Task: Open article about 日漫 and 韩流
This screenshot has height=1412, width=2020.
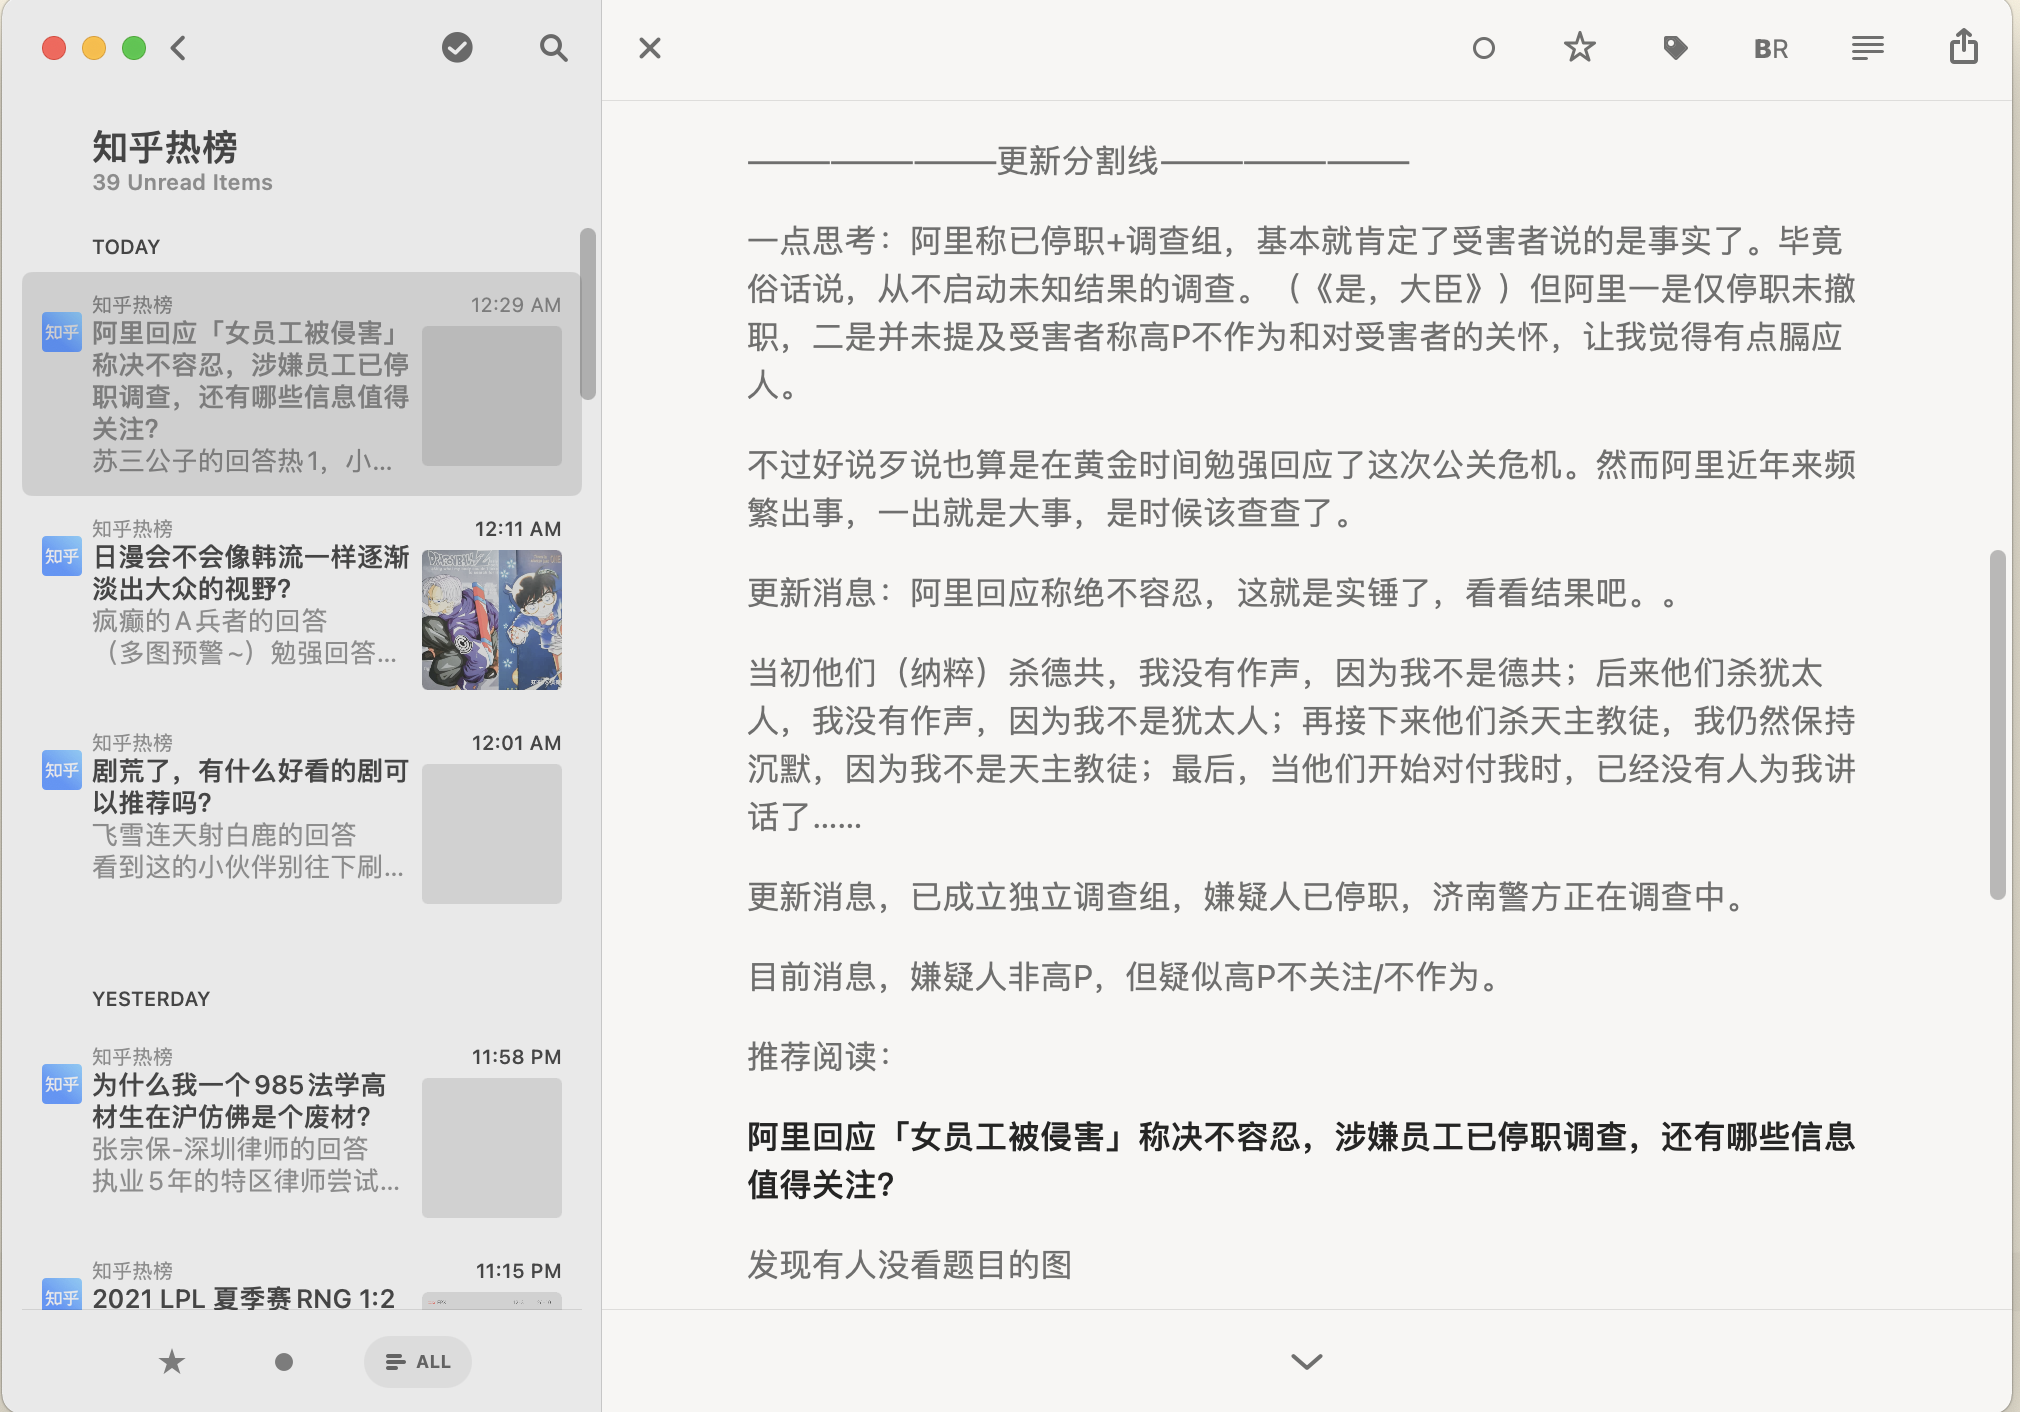Action: click(x=250, y=572)
